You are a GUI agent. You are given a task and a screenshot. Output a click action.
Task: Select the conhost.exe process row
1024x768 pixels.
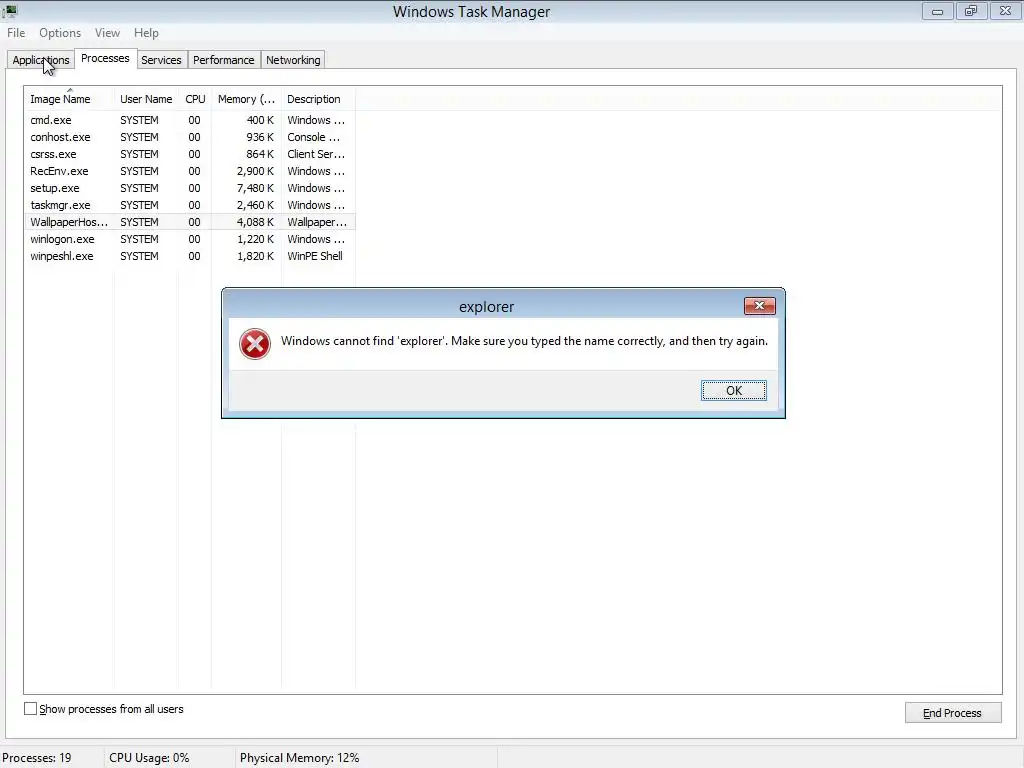tap(190, 137)
